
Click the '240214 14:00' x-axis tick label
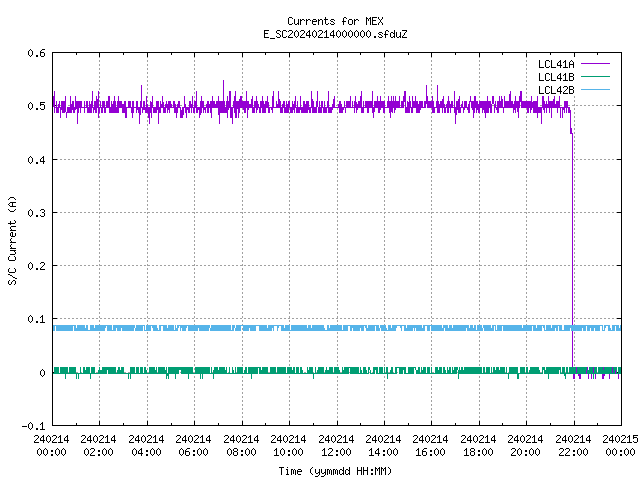coord(383,446)
